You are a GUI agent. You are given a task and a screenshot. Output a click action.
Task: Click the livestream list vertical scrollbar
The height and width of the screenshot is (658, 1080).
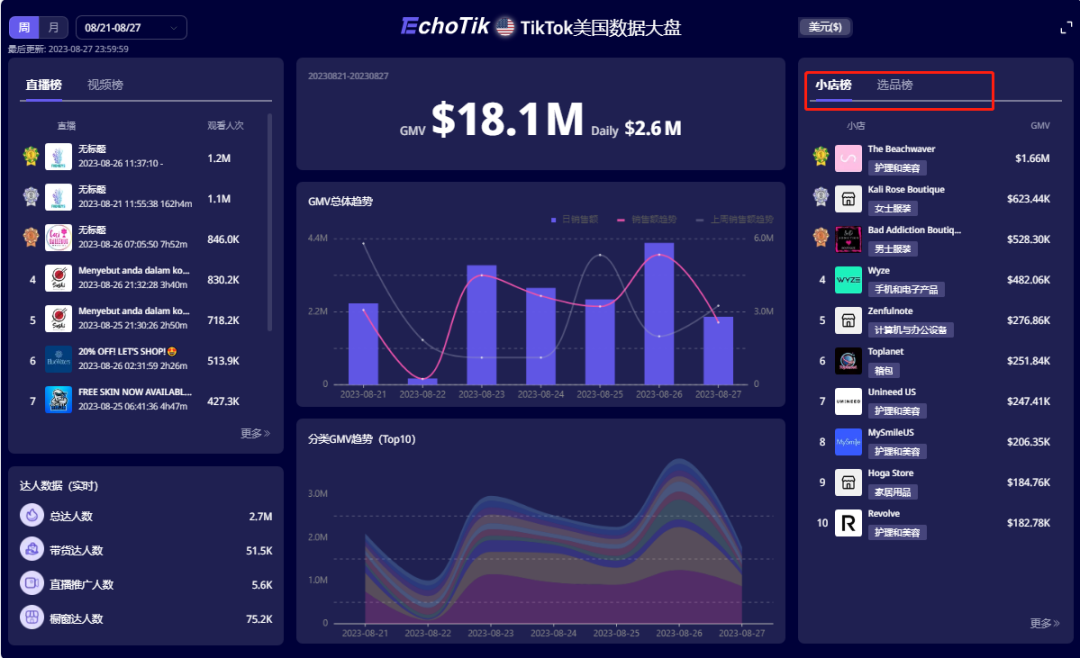click(x=269, y=222)
